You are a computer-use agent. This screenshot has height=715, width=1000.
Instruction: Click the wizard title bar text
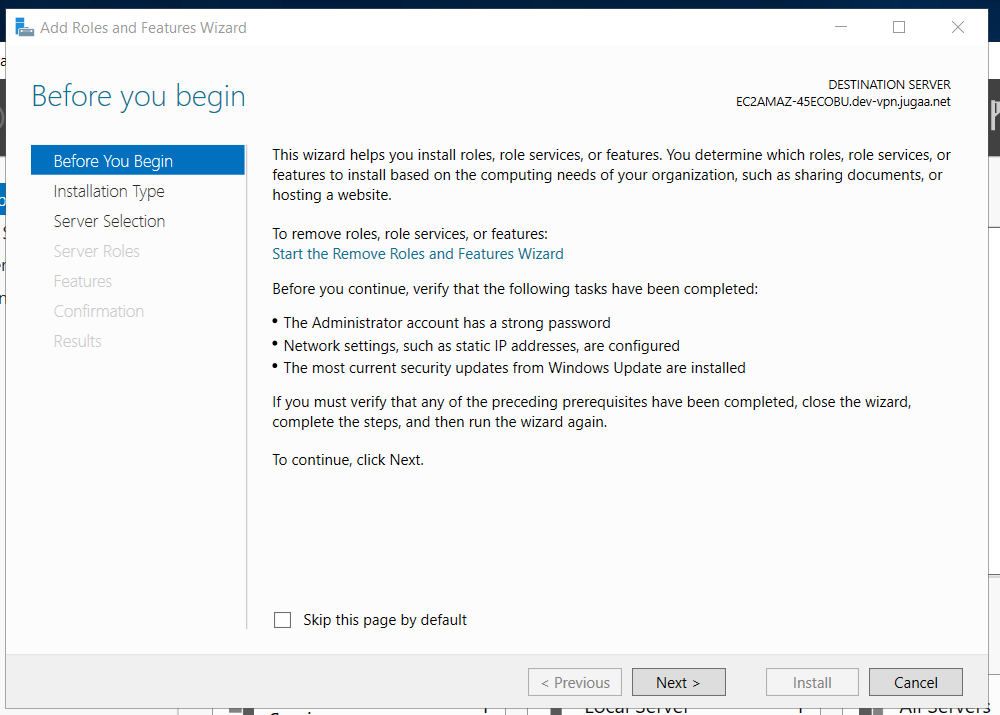pos(143,28)
